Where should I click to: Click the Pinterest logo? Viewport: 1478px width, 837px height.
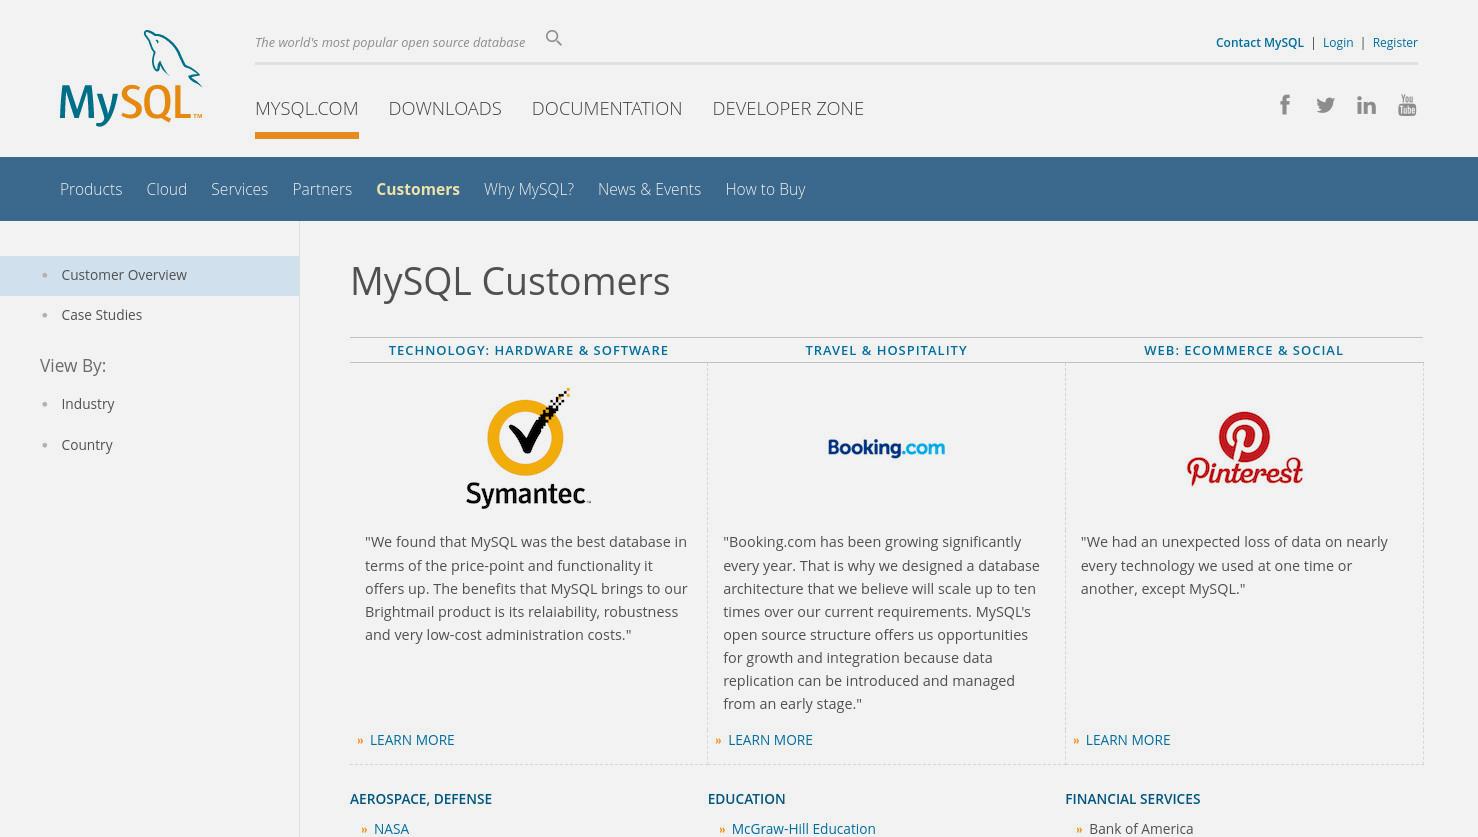[1244, 448]
